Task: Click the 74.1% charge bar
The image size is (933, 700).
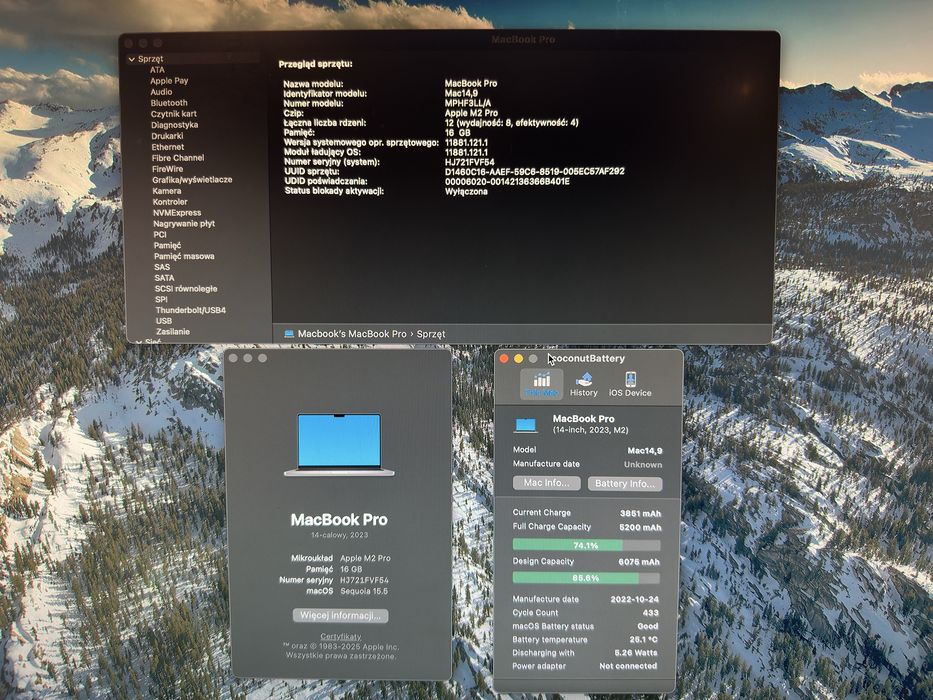Action: click(586, 545)
